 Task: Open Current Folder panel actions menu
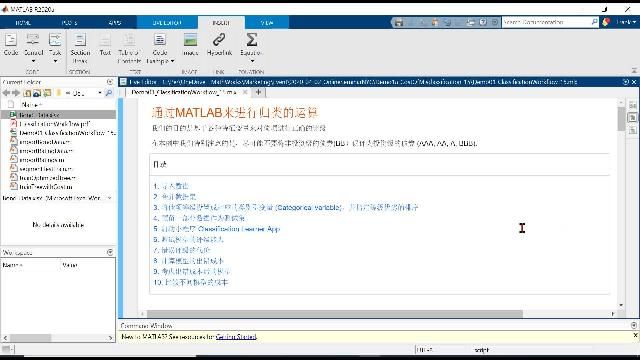pyautogui.click(x=110, y=82)
